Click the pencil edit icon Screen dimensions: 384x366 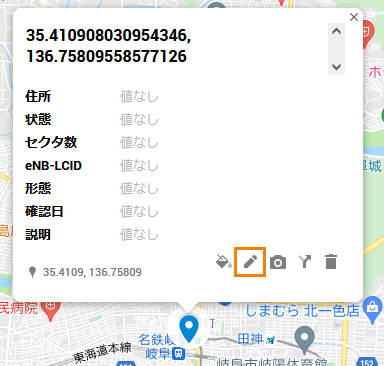[250, 262]
